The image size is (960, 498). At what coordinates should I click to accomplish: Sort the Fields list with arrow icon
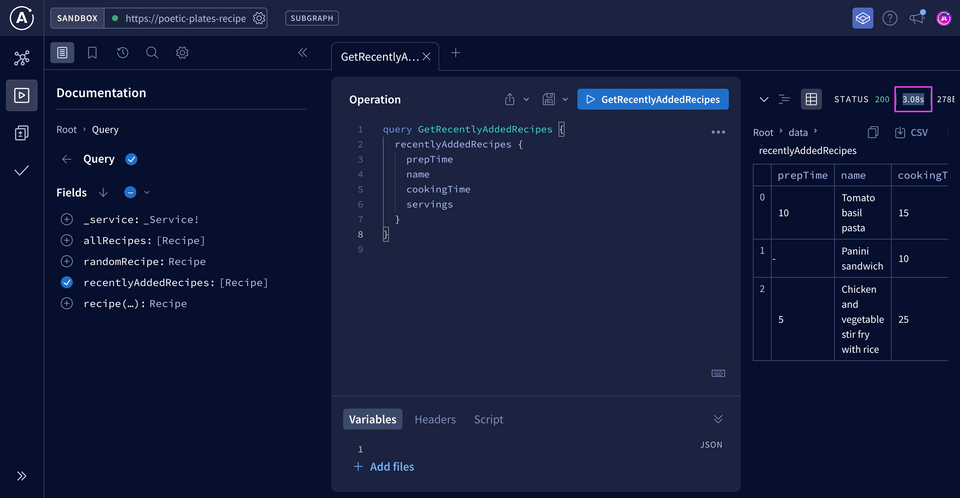click(103, 192)
